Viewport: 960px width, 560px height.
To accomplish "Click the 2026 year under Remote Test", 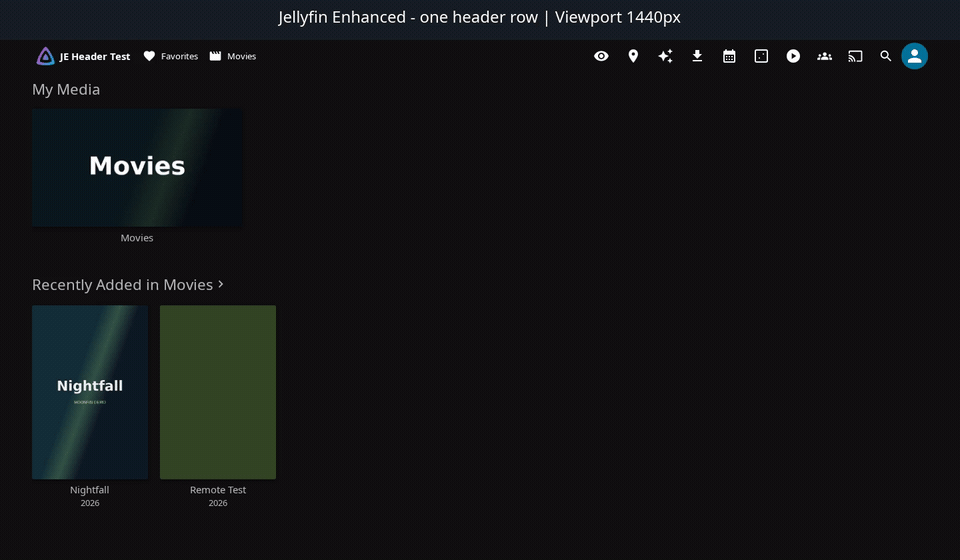I will 218,503.
